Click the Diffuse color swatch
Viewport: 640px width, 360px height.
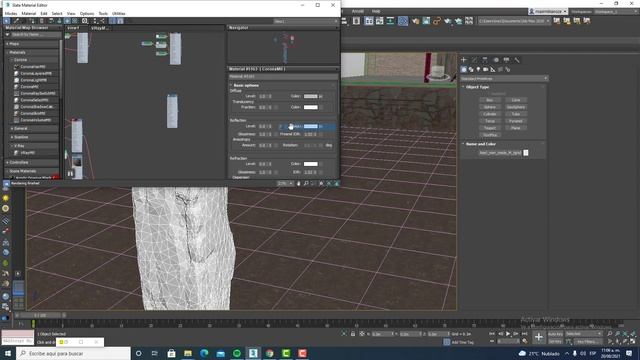[x=311, y=96]
